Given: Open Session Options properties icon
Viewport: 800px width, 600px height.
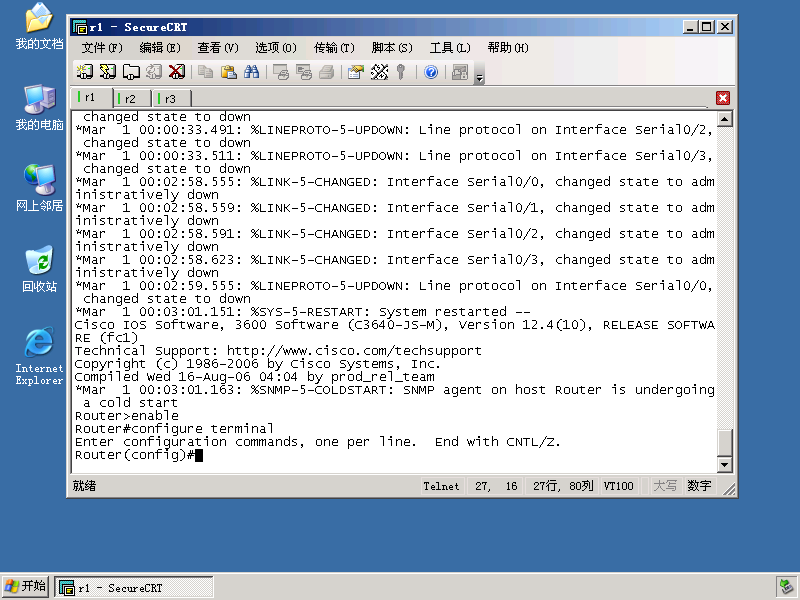Looking at the screenshot, I should pos(356,72).
